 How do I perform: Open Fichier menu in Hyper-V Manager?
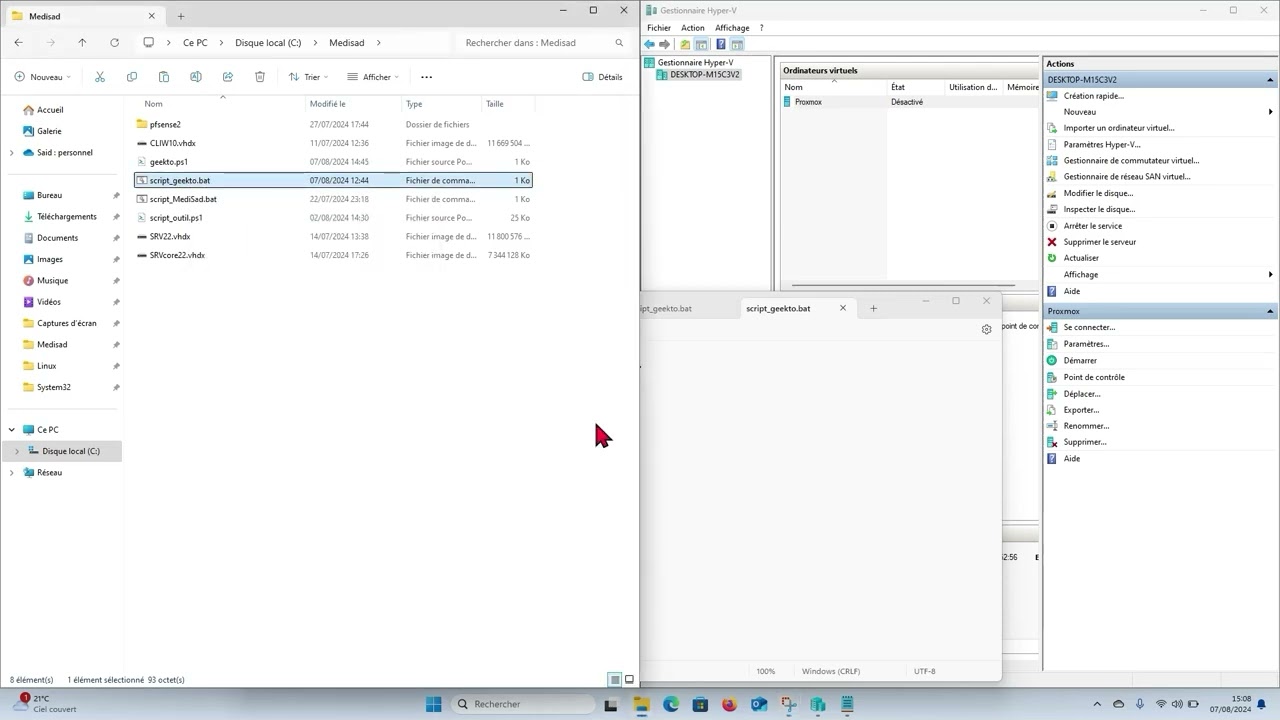point(659,28)
